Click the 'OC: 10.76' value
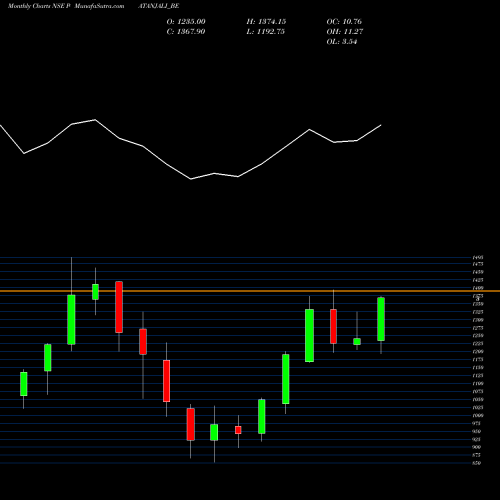Viewport: 500px width, 500px height. pos(344,22)
